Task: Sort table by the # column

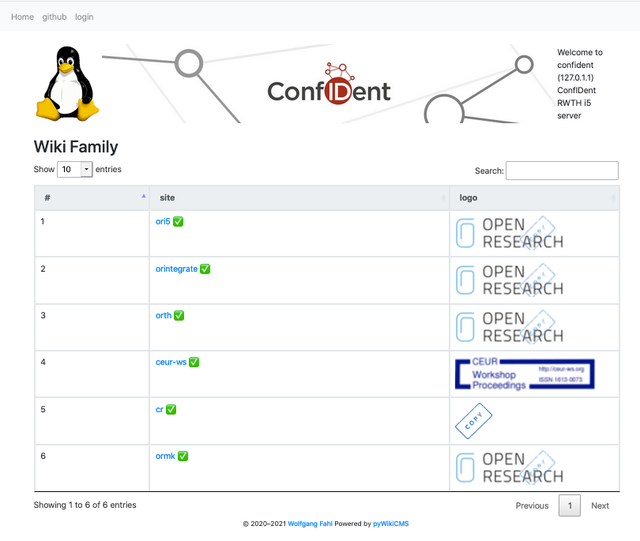Action: point(92,198)
